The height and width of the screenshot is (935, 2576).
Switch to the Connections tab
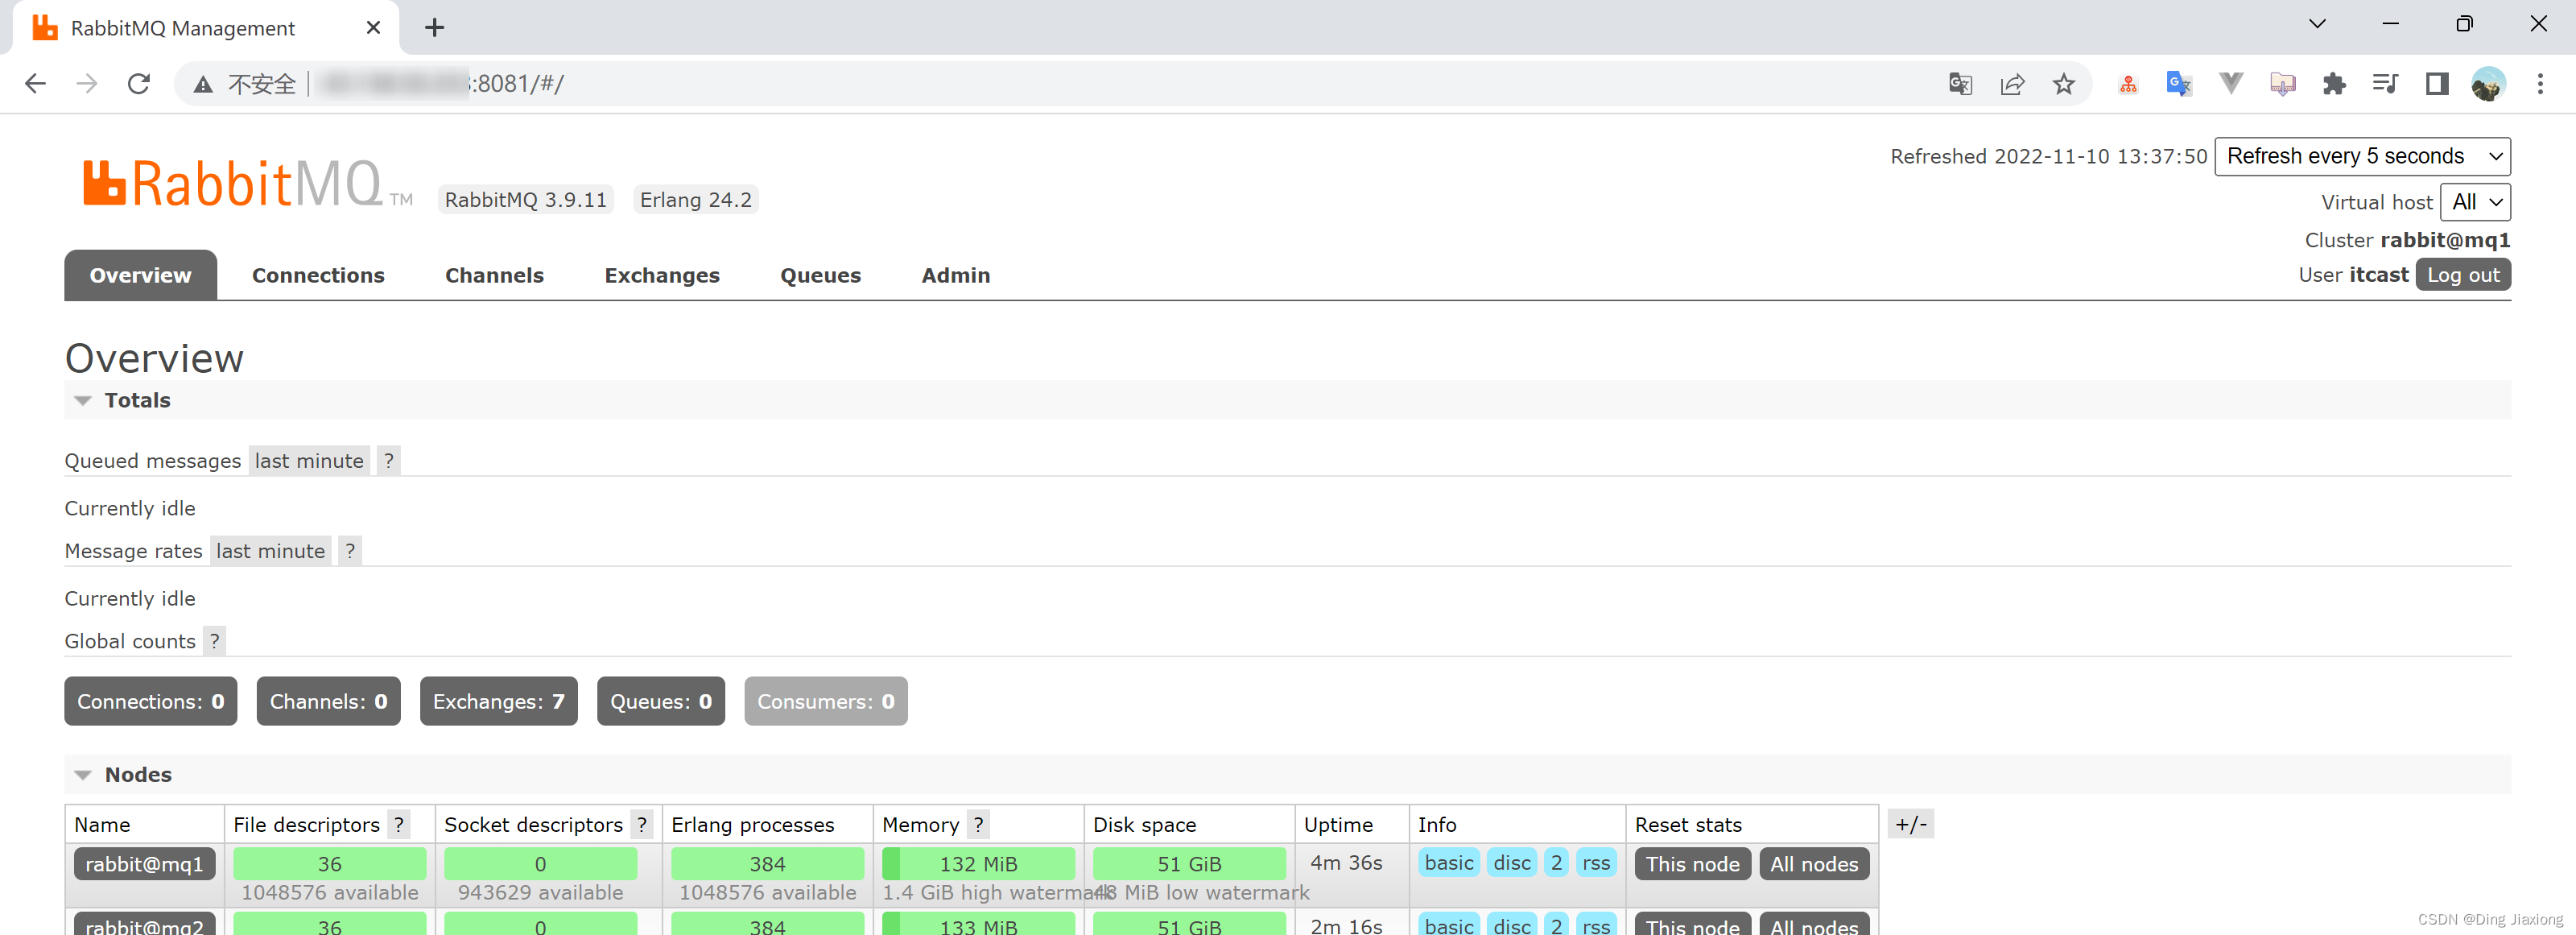pos(318,275)
